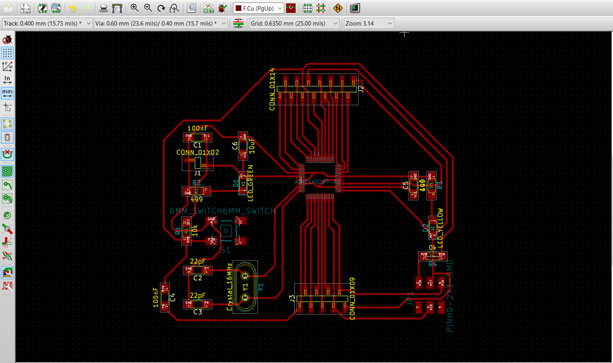Set units to millimeters

tap(7, 93)
